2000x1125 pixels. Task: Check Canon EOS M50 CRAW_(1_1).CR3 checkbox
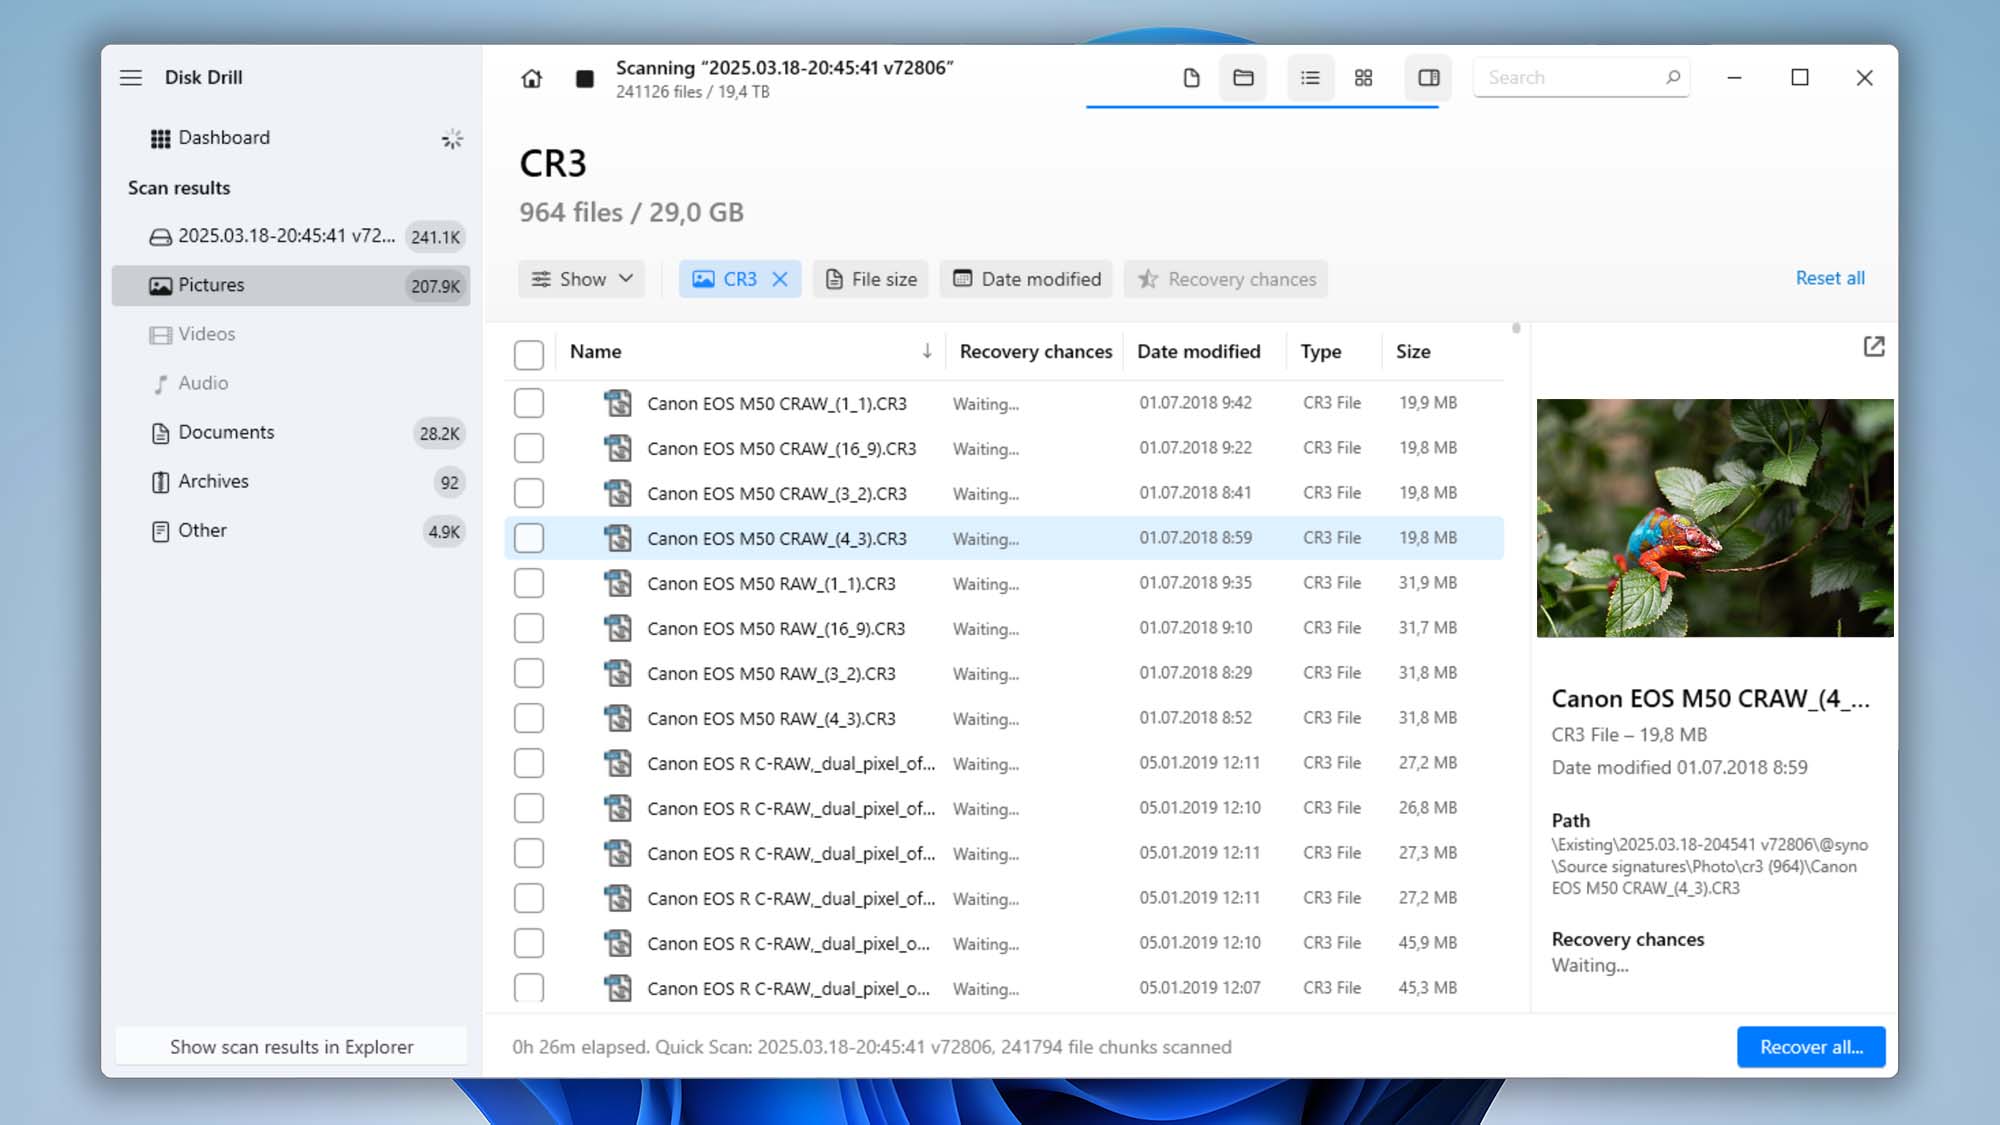coord(529,403)
